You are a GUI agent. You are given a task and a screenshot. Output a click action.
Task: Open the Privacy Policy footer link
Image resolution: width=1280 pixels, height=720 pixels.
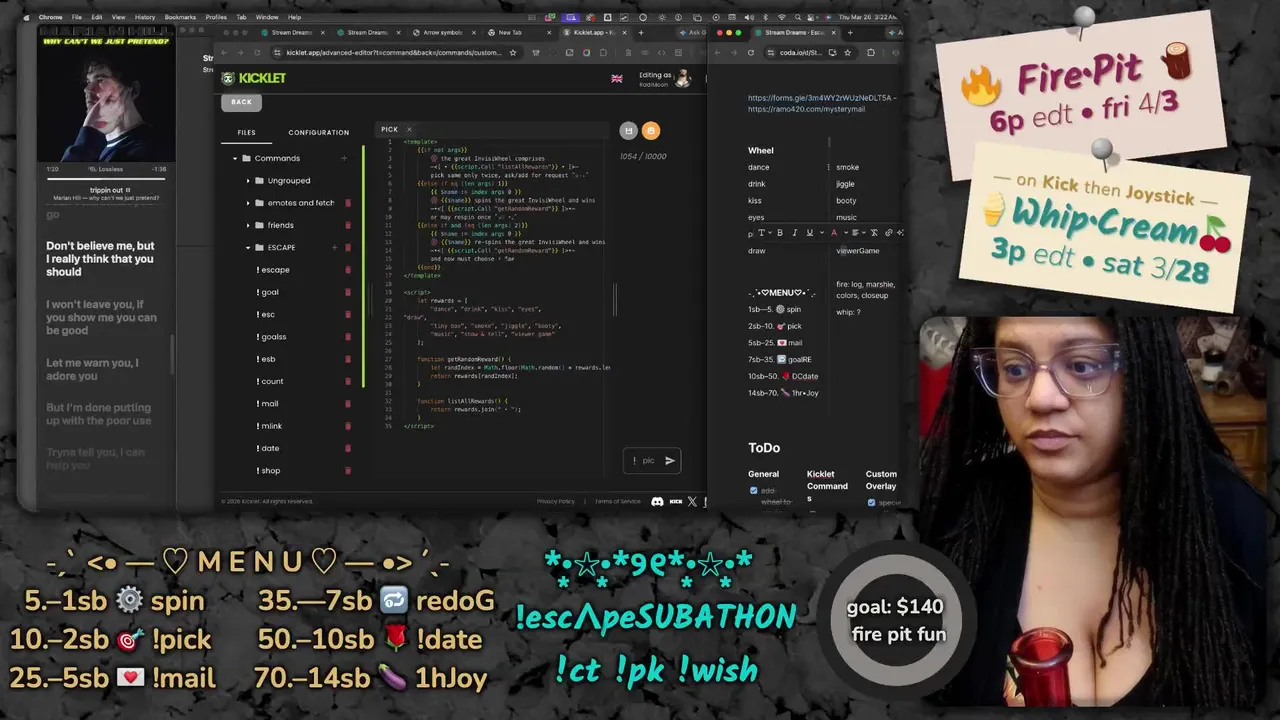(x=556, y=501)
